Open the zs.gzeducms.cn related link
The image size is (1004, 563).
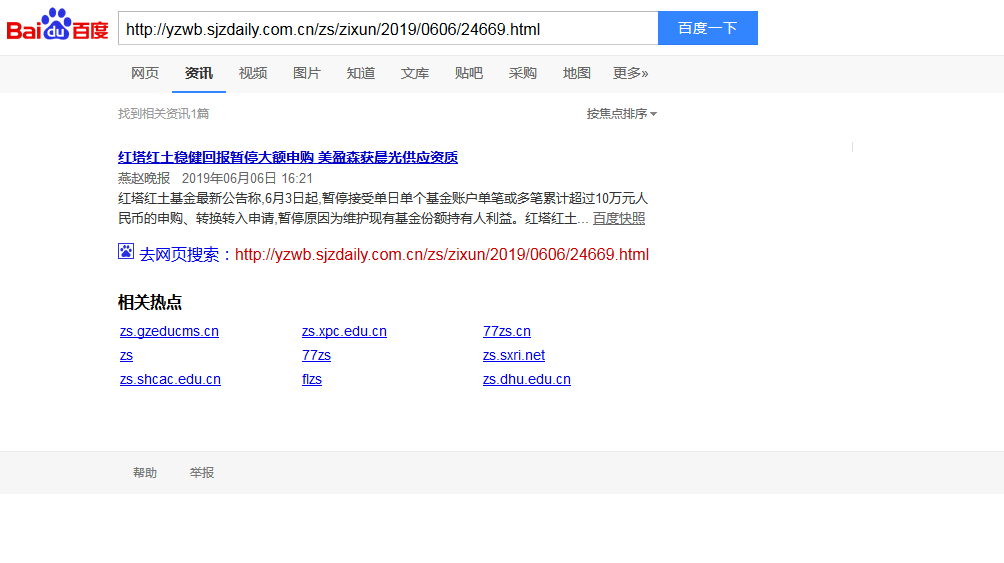click(169, 332)
